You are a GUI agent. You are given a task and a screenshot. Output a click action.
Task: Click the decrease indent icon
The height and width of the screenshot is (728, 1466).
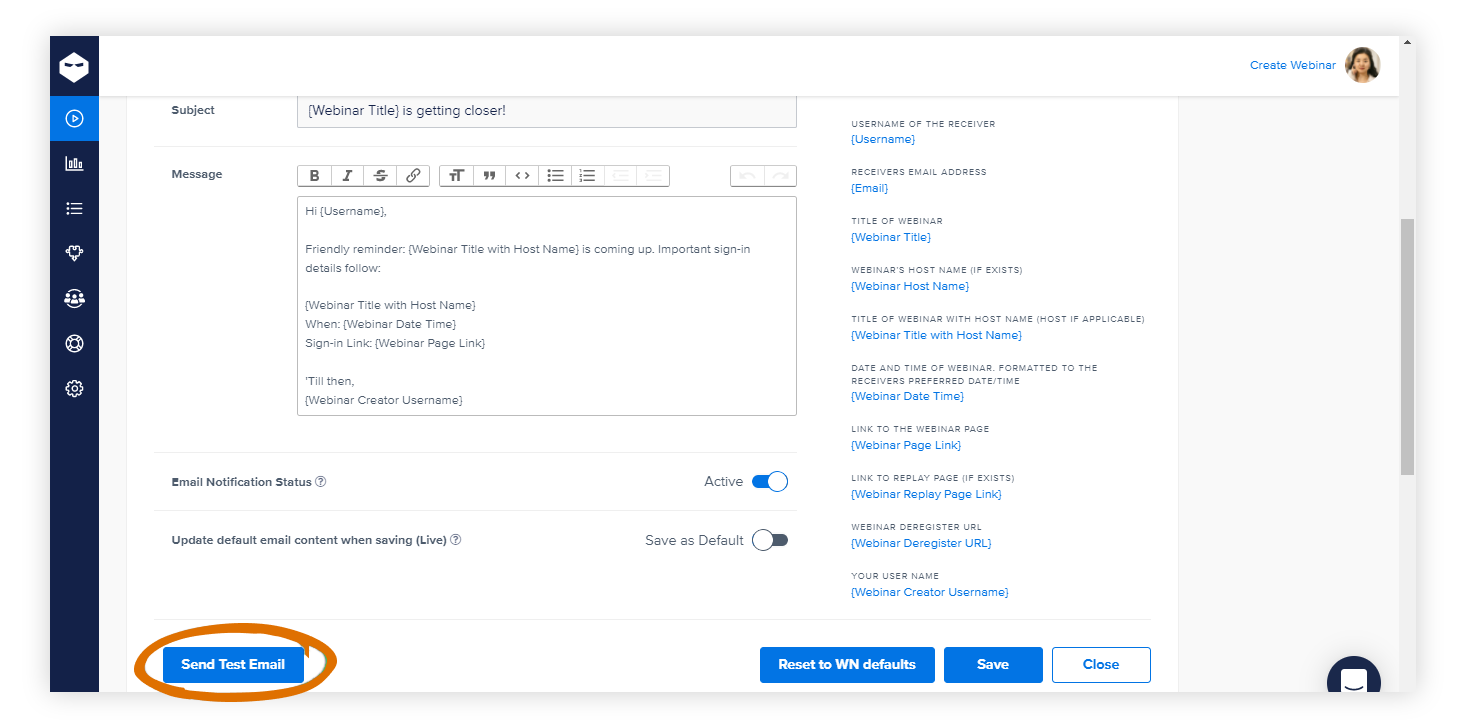pos(620,176)
